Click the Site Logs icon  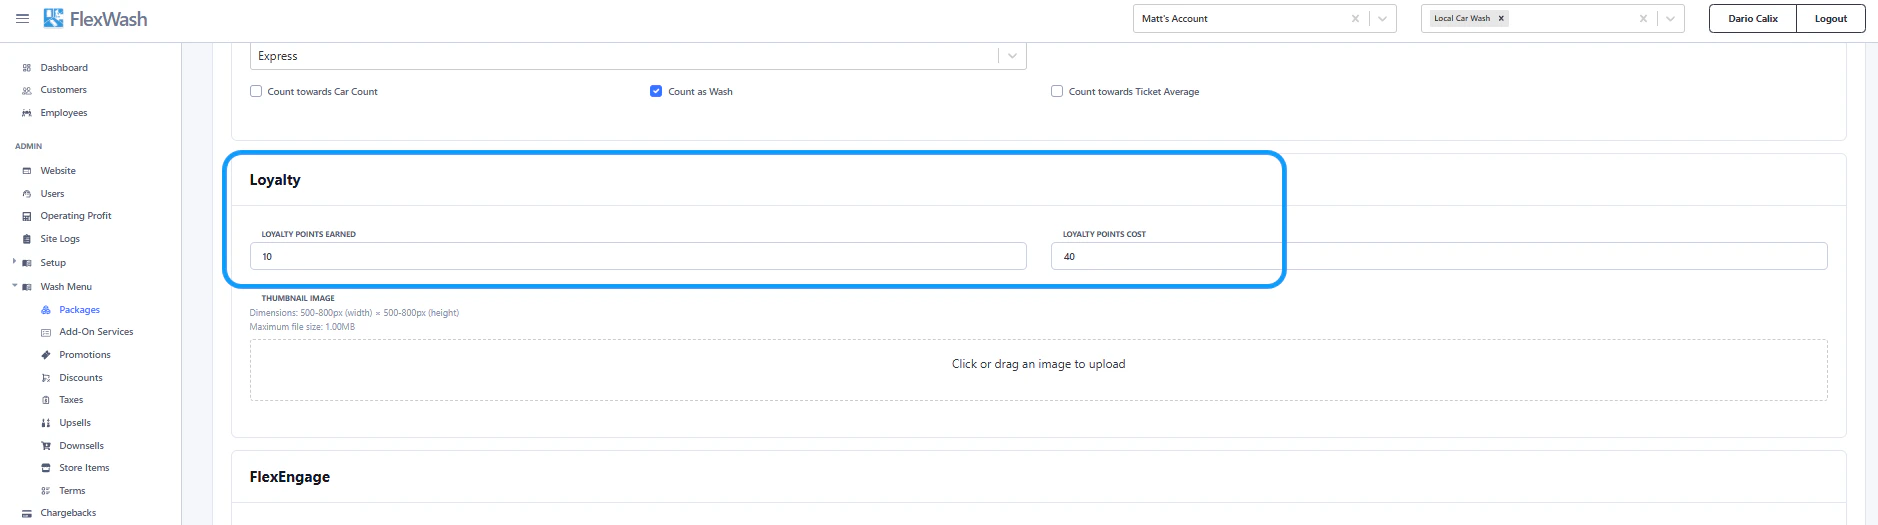27,239
